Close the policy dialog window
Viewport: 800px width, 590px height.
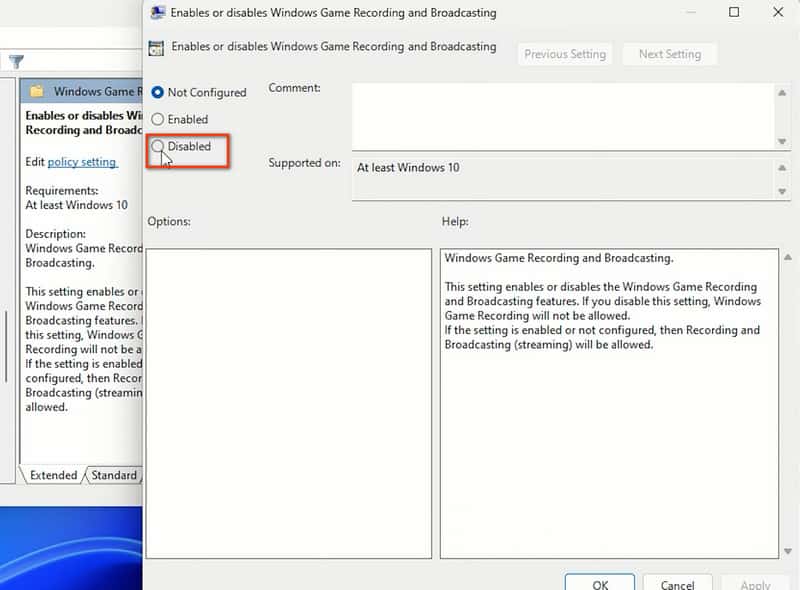[778, 12]
